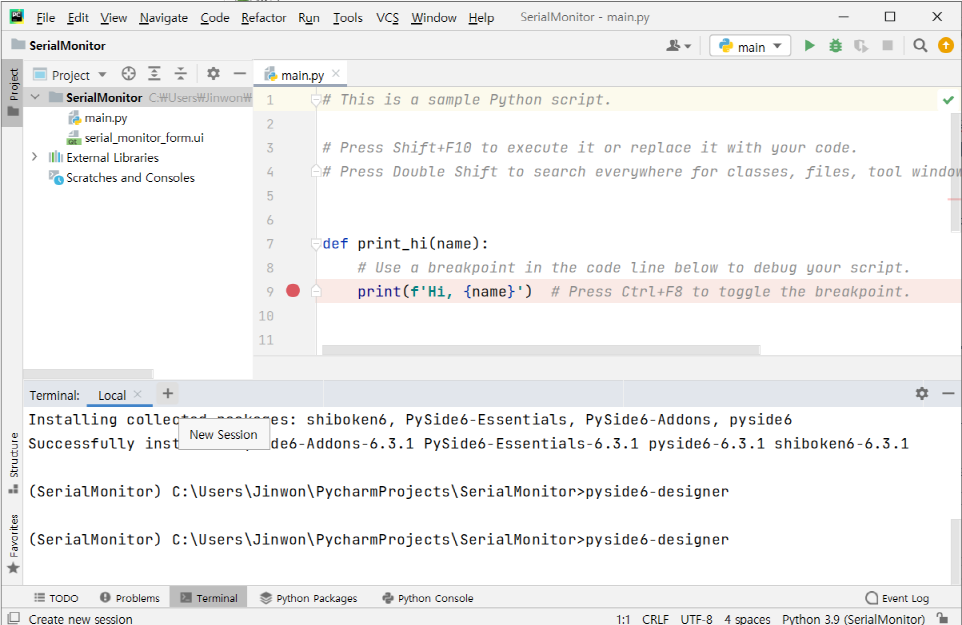Click the 1:1 cursor position indicator

point(623,619)
